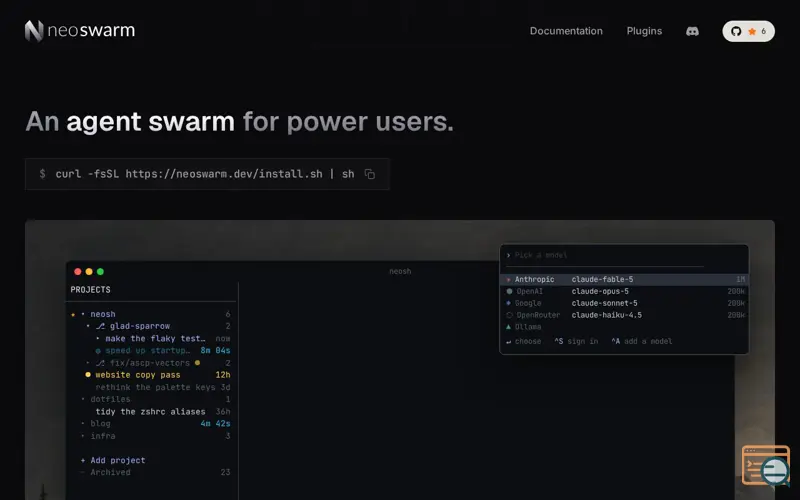800x500 pixels.
Task: Click the ^S sign in hint
Action: [x=576, y=341]
